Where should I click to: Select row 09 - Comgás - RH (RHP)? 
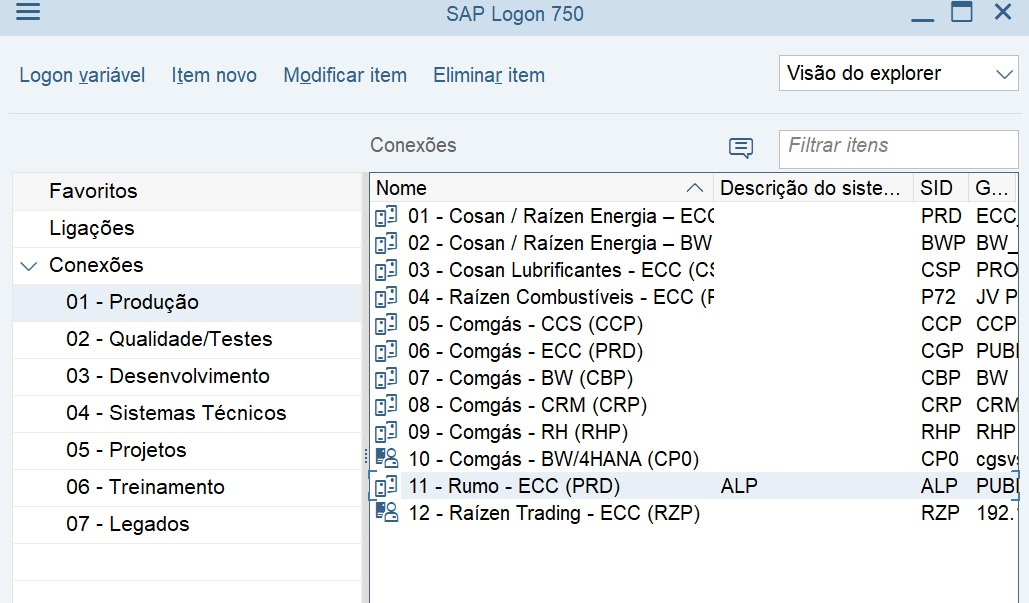click(694, 432)
